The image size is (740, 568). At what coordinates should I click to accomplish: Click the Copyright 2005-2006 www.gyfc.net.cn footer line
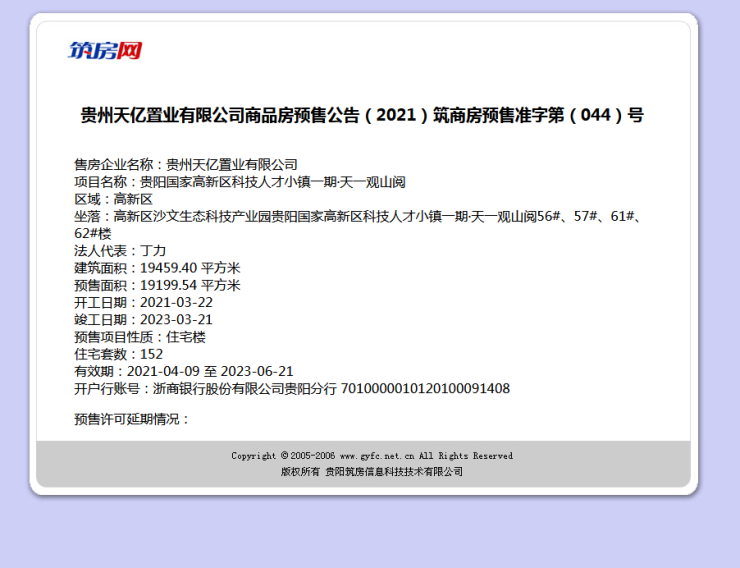(x=372, y=456)
